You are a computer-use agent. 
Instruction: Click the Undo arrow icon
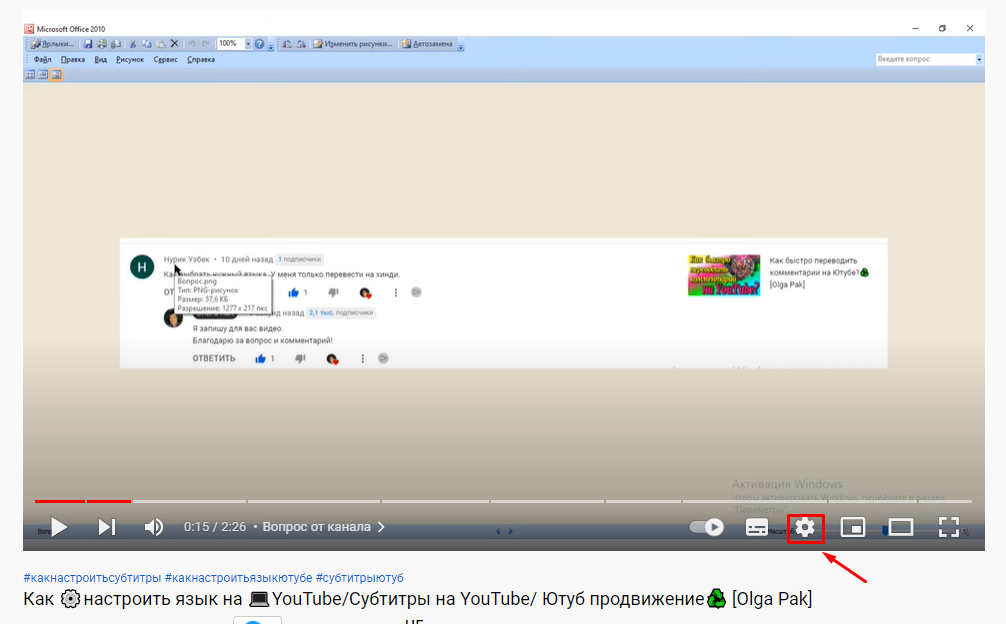click(191, 44)
